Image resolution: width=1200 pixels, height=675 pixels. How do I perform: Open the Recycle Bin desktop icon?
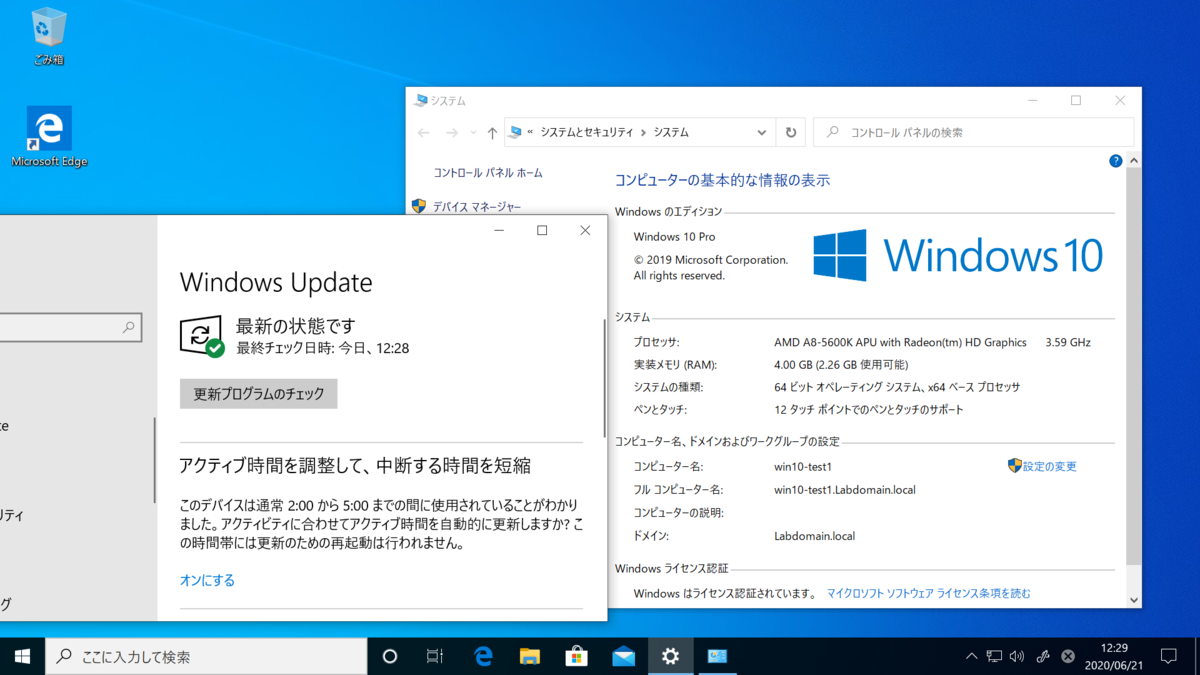[x=48, y=36]
